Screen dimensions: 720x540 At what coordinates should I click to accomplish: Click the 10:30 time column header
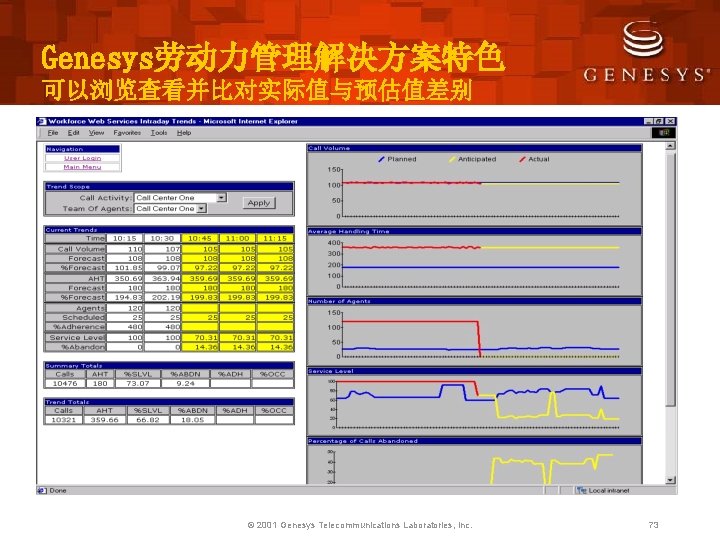[162, 238]
